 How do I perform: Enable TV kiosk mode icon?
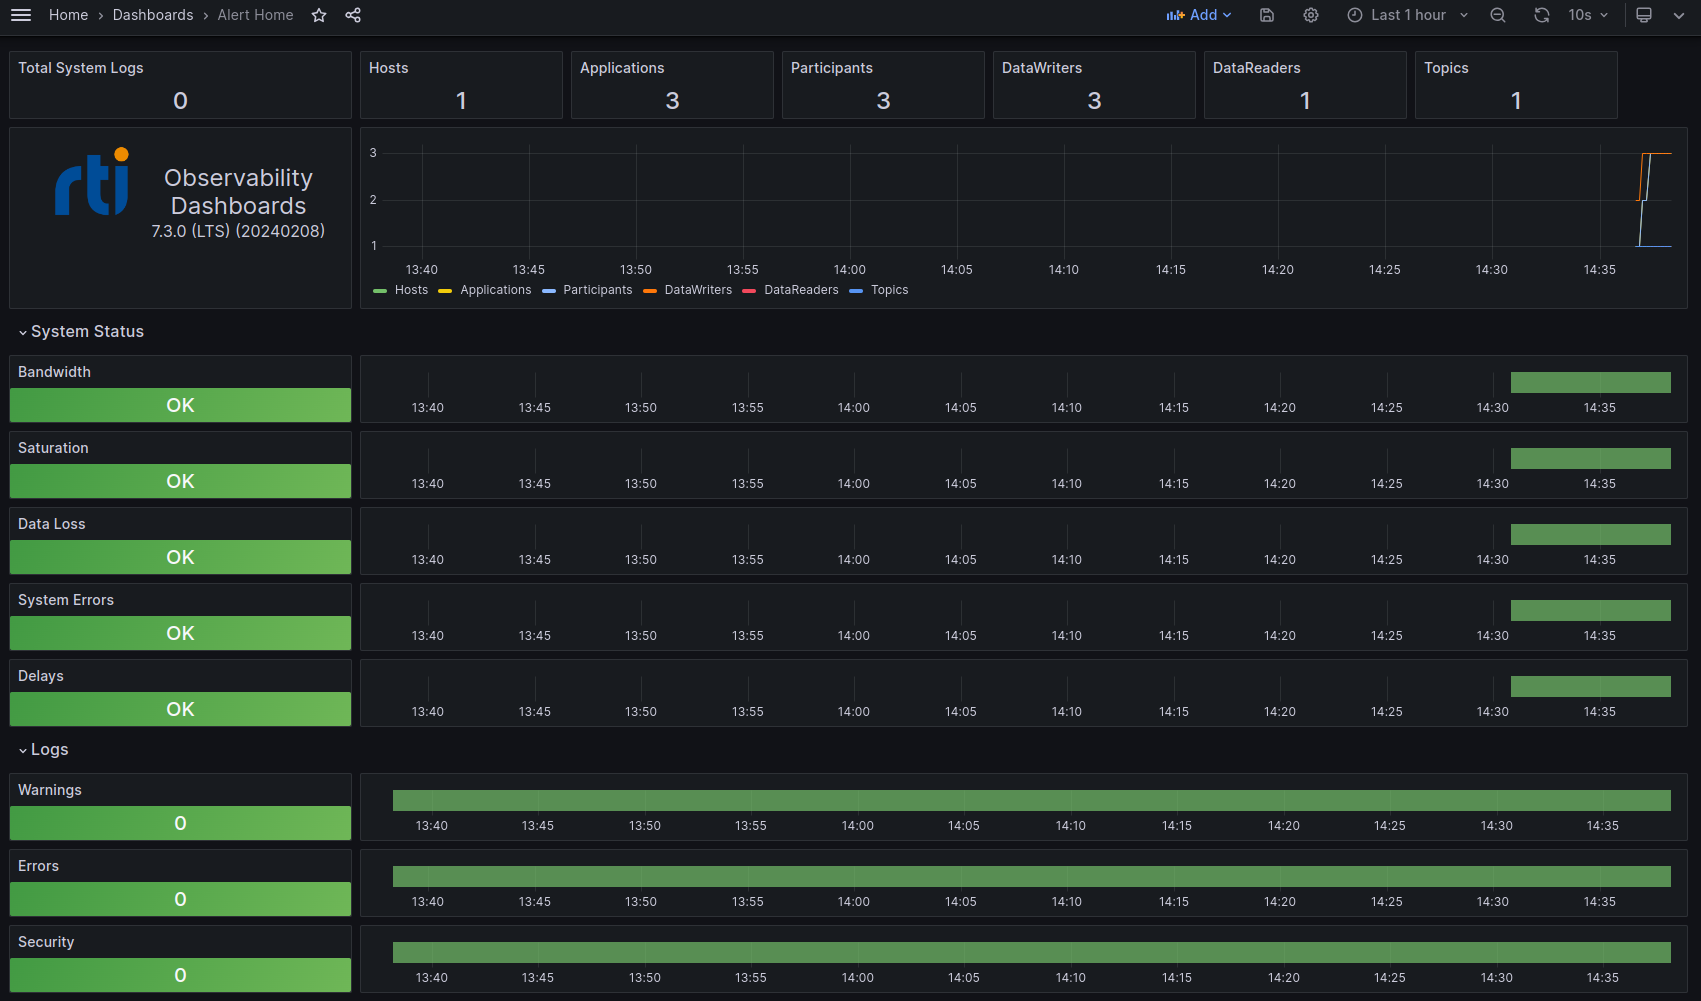[x=1645, y=15]
